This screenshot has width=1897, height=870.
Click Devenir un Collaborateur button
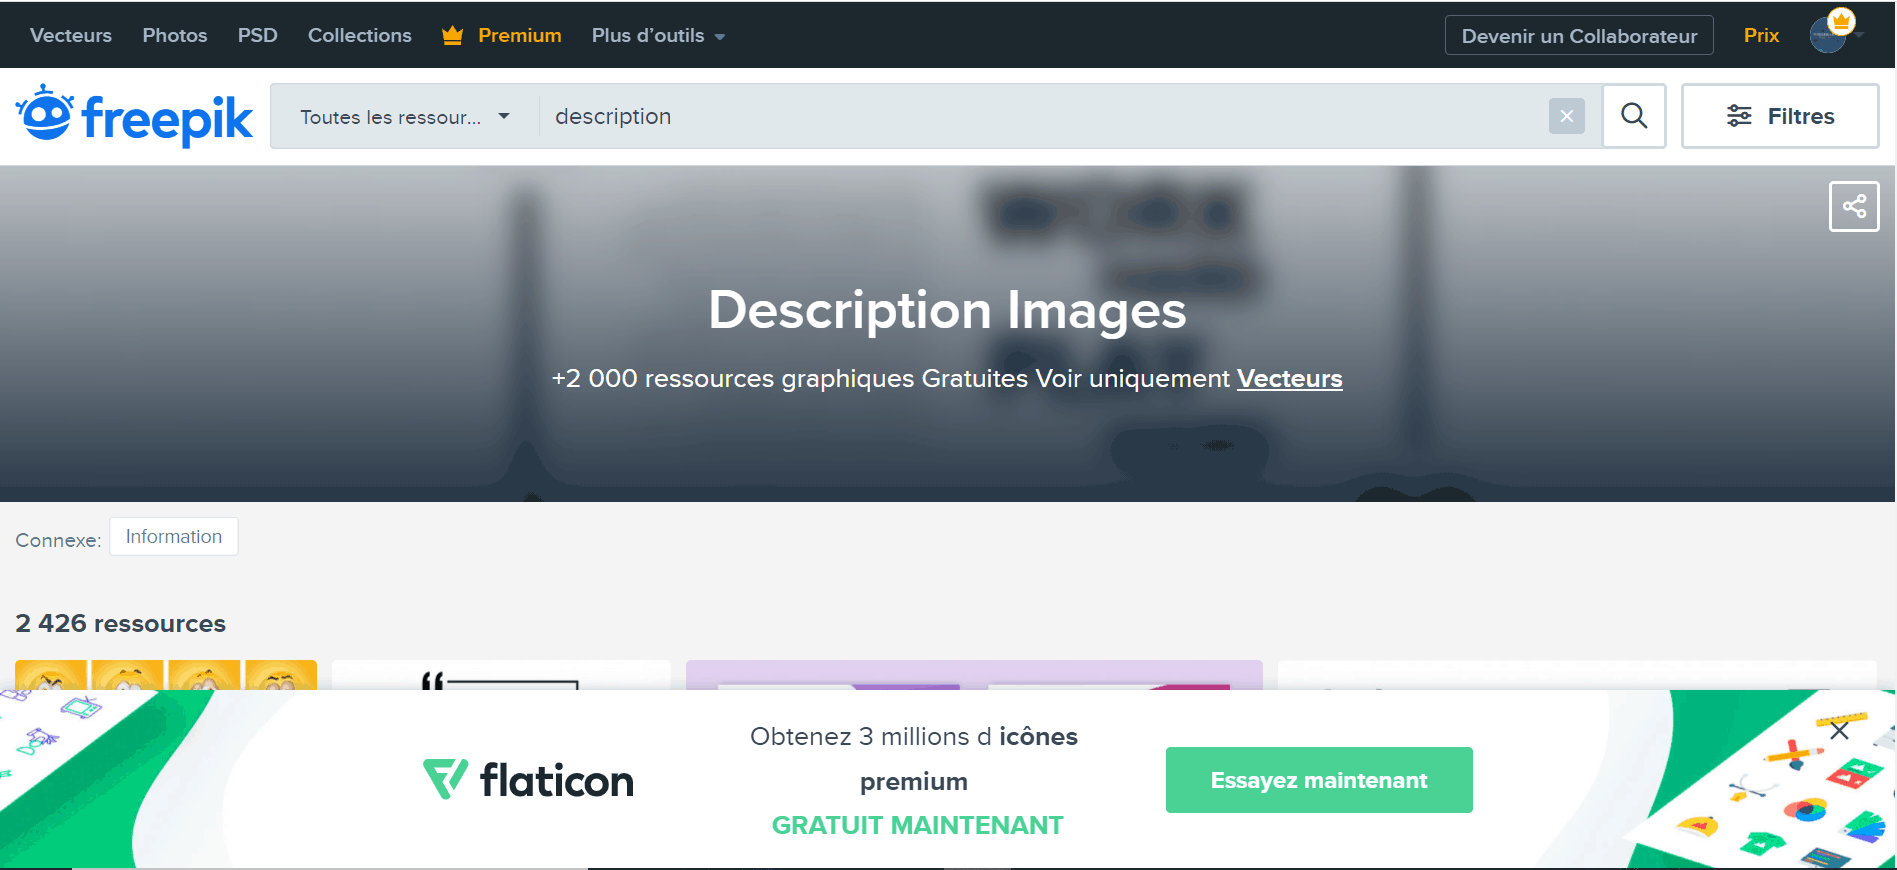pos(1579,36)
